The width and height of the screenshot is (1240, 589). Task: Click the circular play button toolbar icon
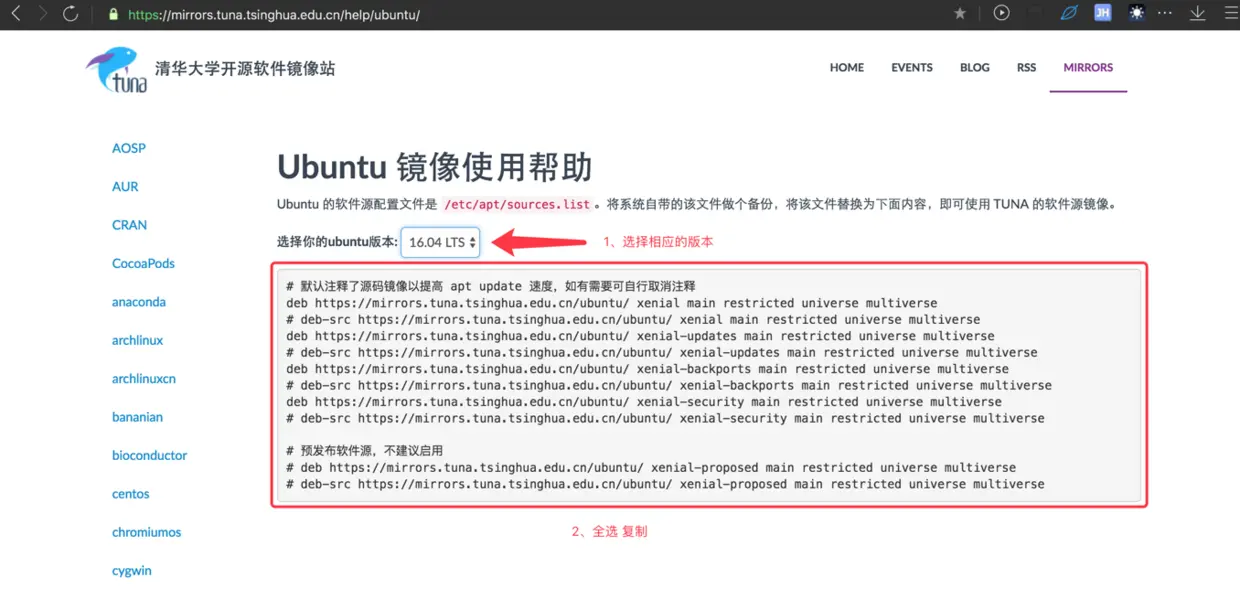pos(1002,14)
